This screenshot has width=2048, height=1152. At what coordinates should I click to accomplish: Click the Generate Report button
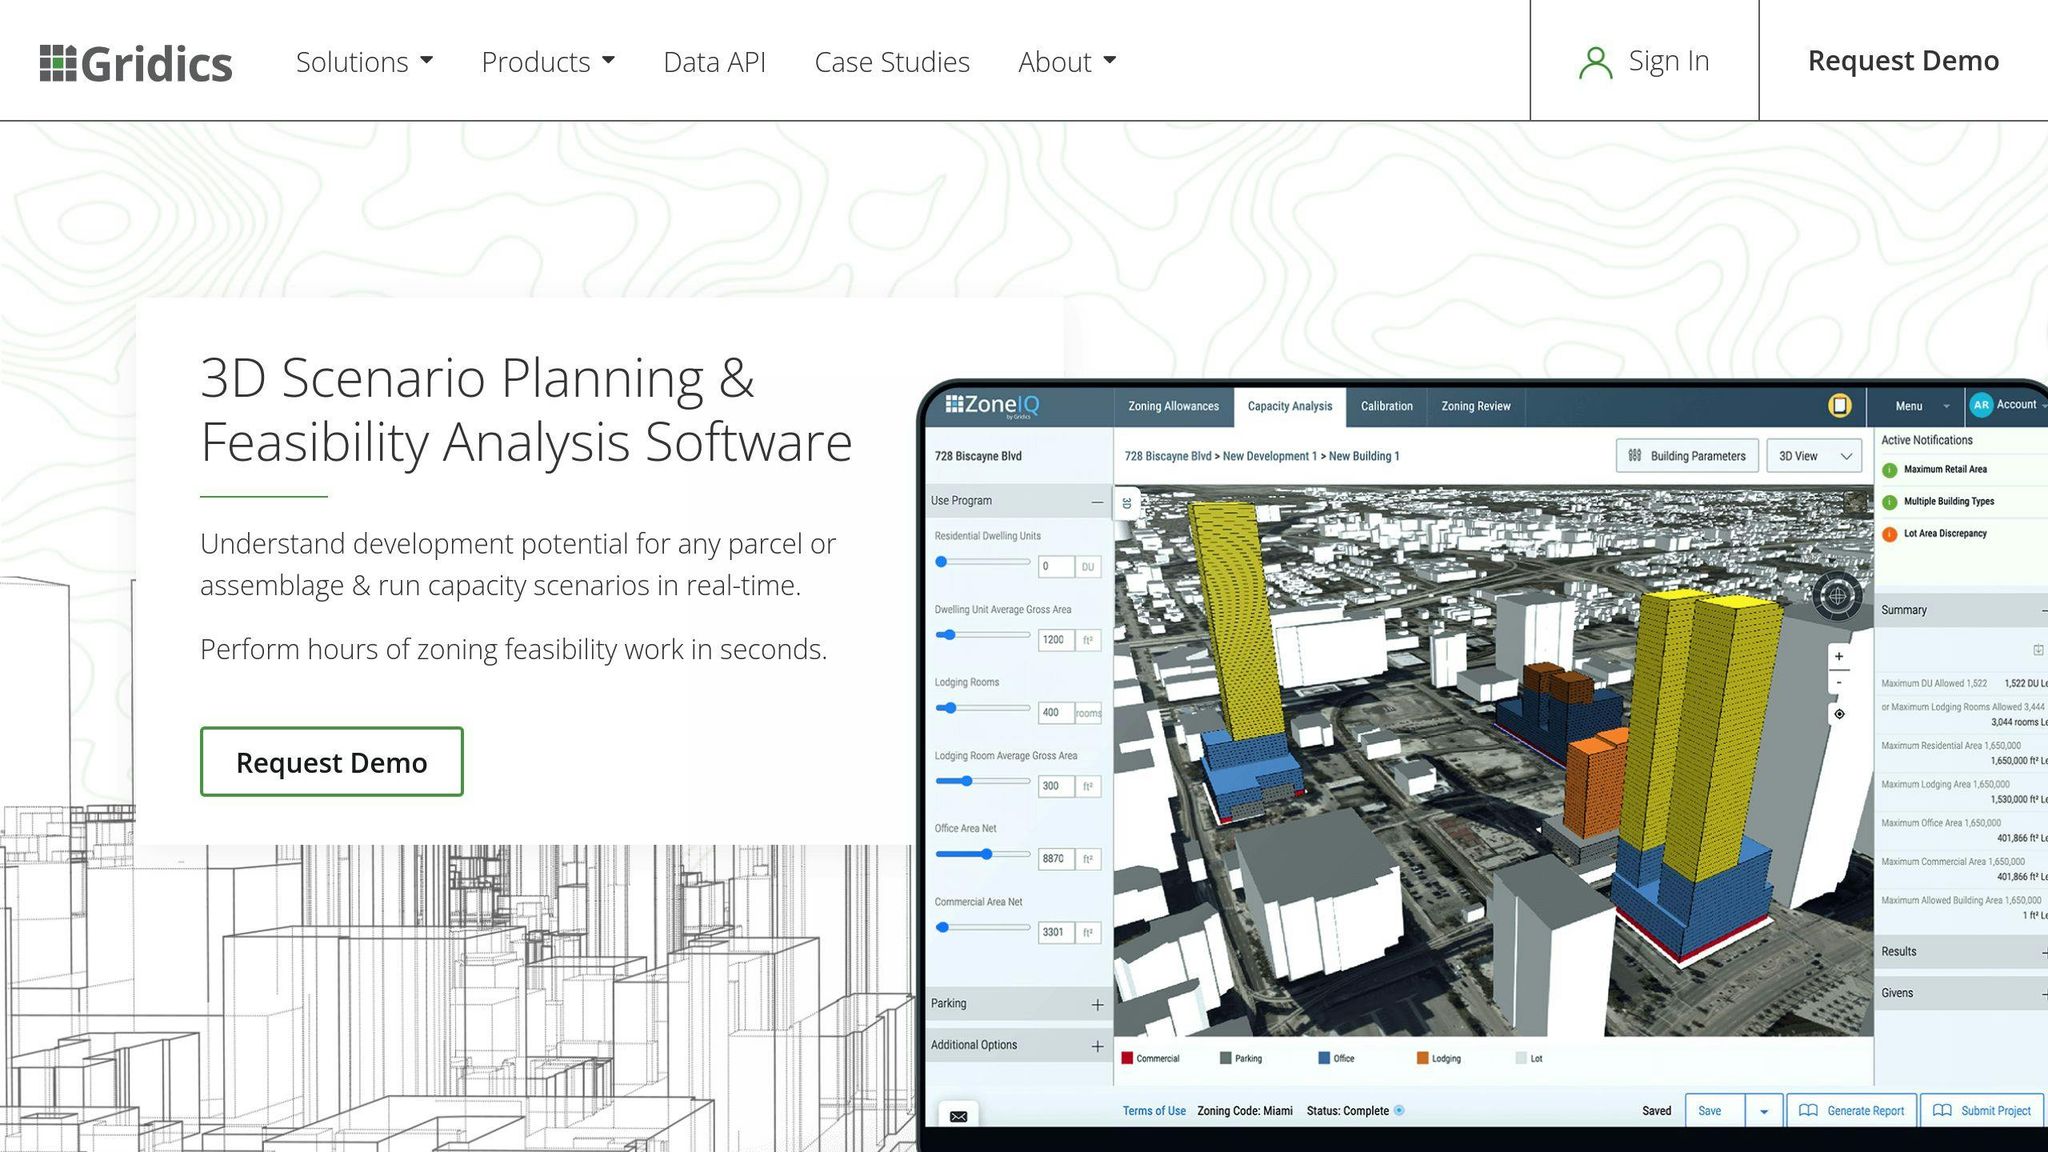[1852, 1111]
